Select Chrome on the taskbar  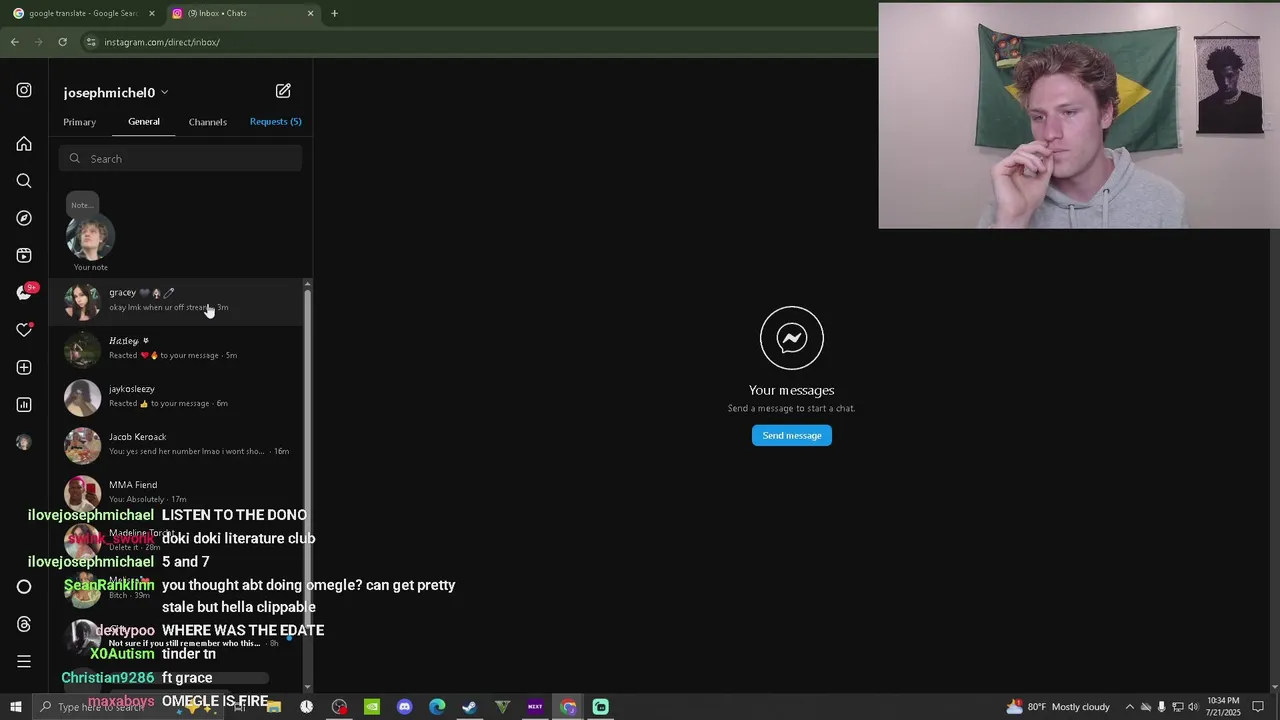coord(568,707)
